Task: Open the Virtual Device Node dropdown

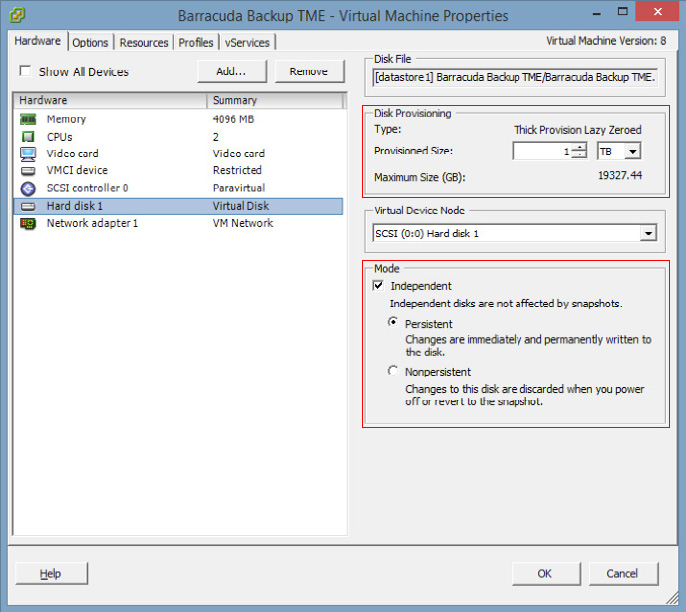Action: point(648,233)
